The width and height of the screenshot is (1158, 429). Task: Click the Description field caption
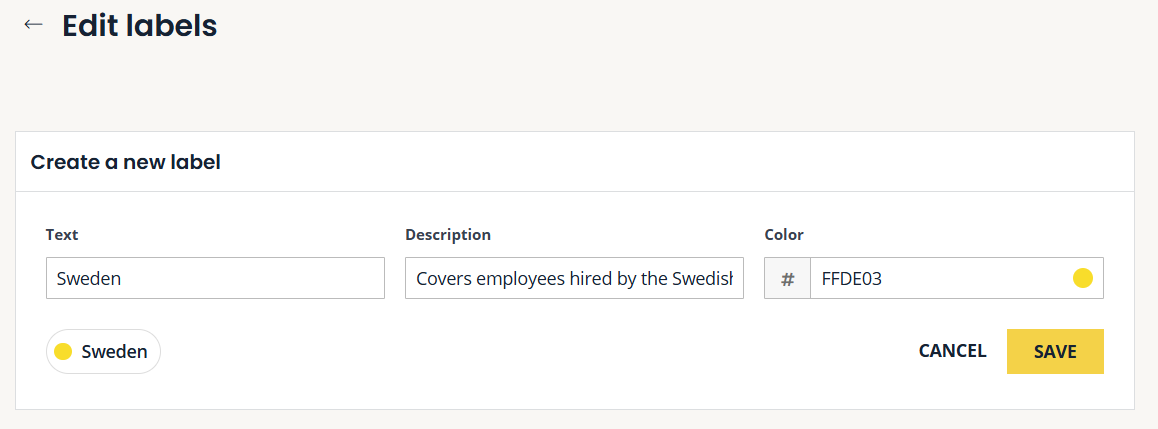pyautogui.click(x=448, y=235)
